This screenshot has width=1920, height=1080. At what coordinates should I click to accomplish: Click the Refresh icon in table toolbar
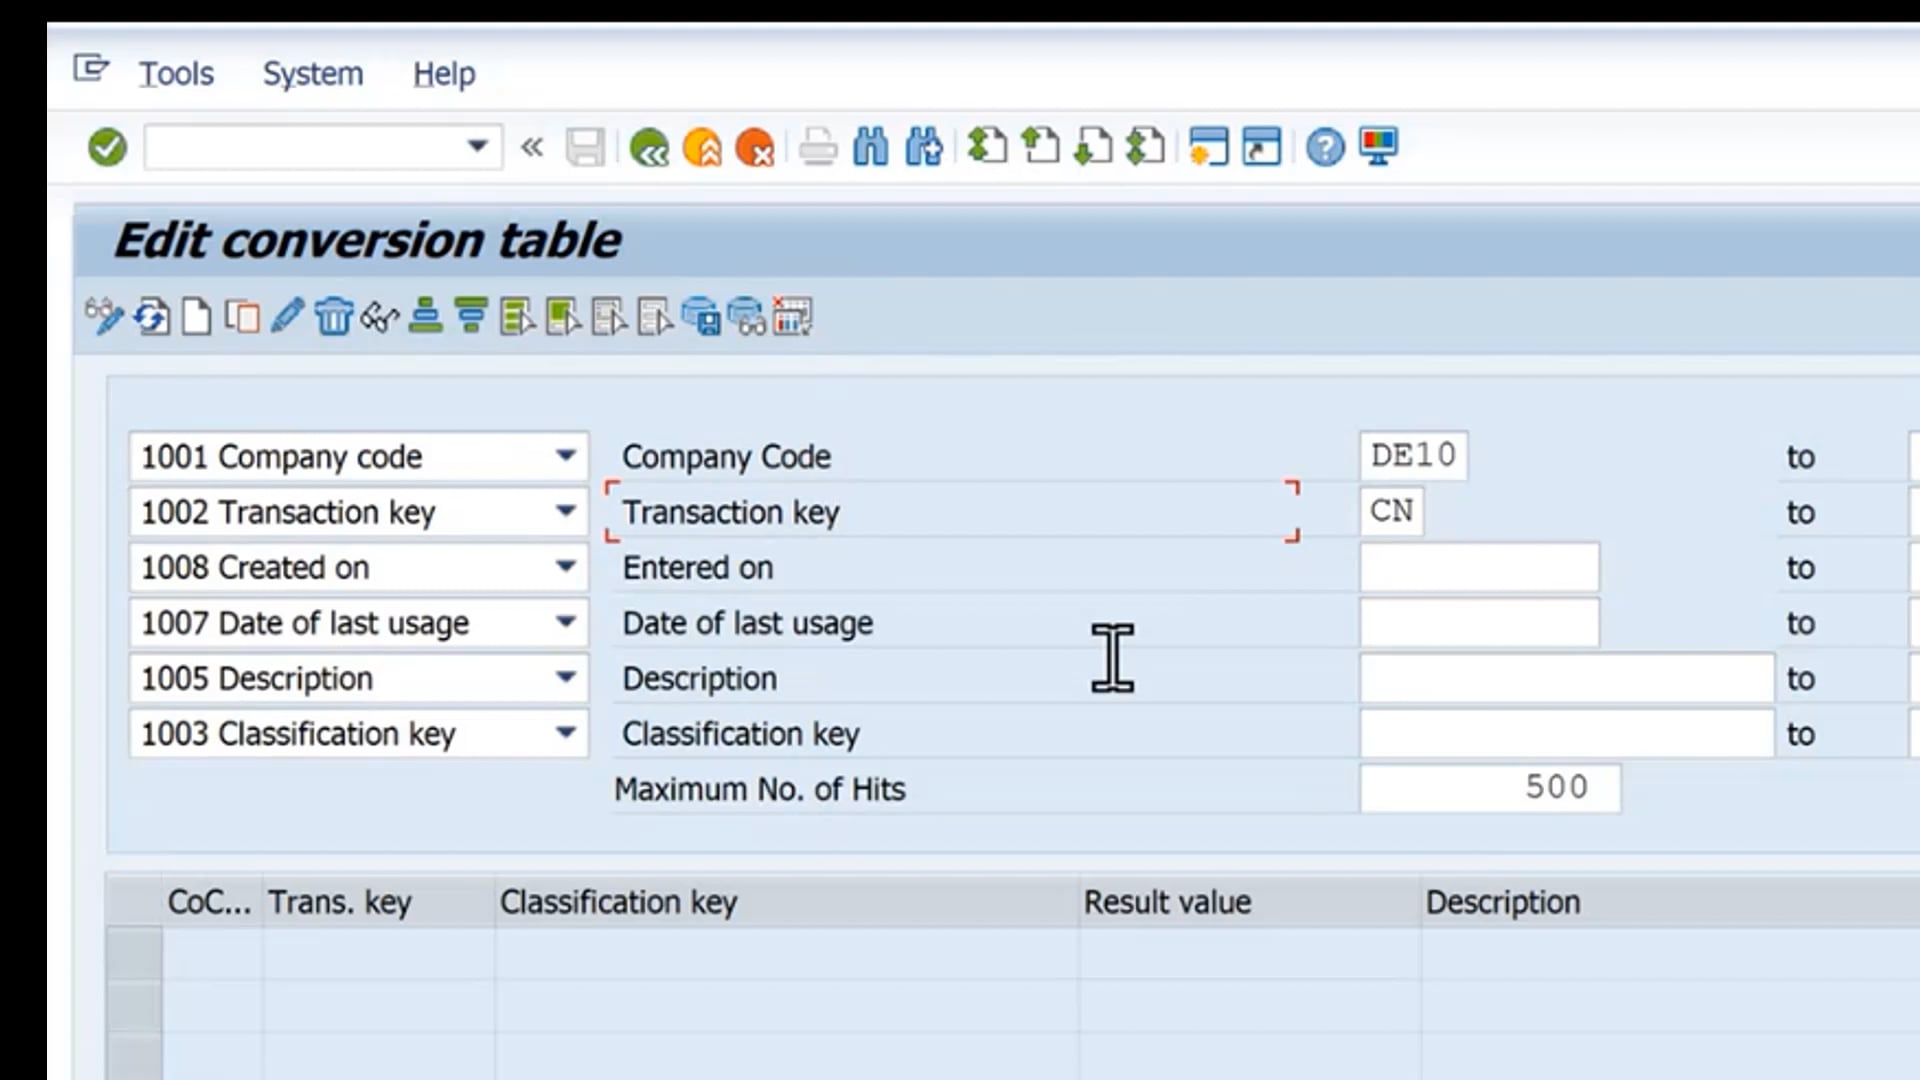[x=152, y=317]
